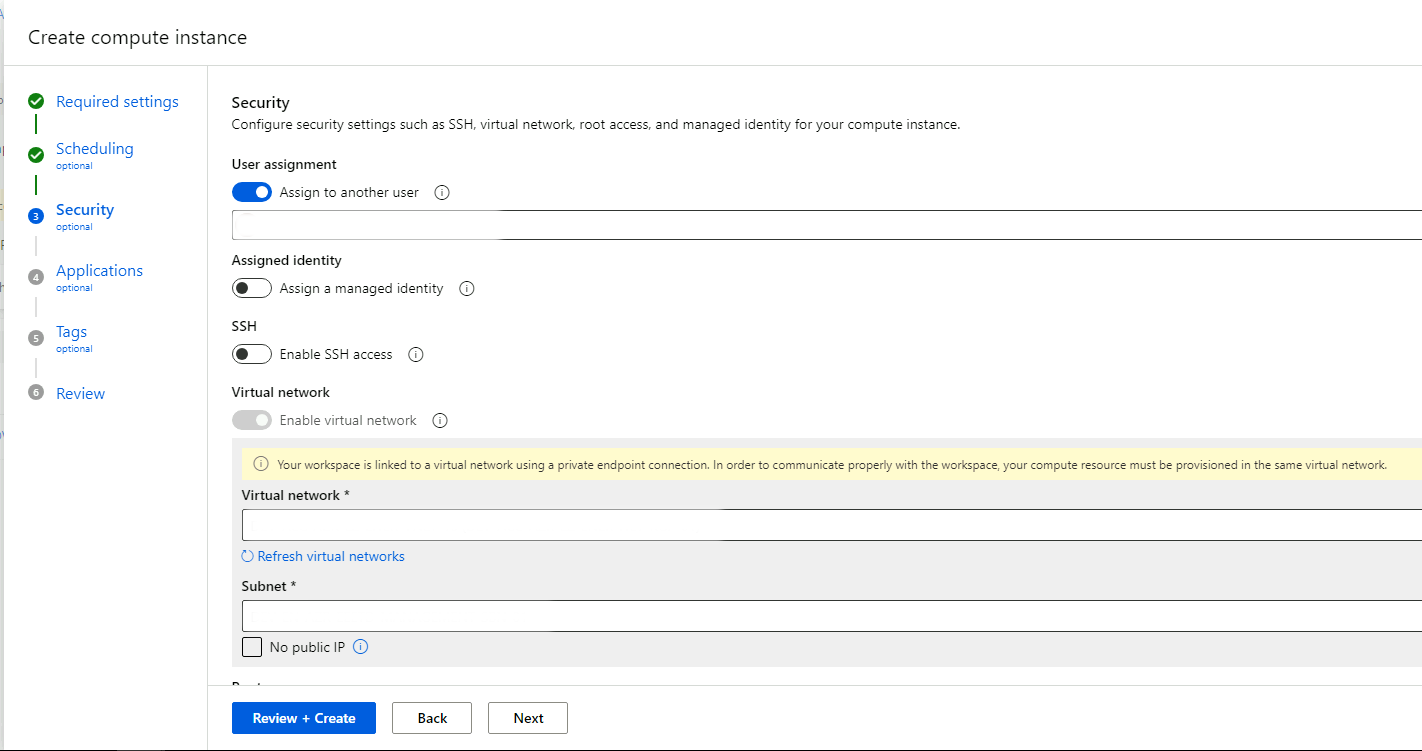Click info icon beside Assign to another user
This screenshot has width=1422, height=751.
click(442, 192)
